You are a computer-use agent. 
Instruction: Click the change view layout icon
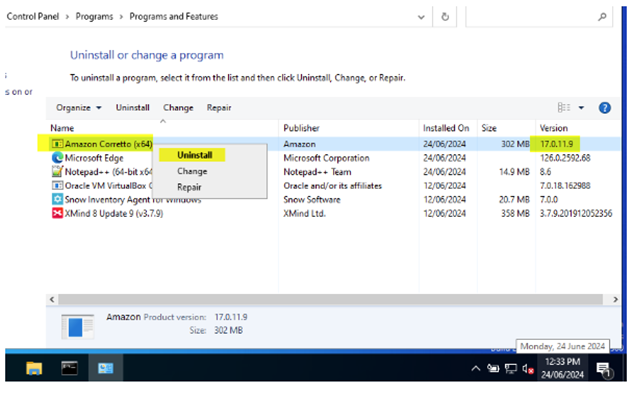click(564, 108)
